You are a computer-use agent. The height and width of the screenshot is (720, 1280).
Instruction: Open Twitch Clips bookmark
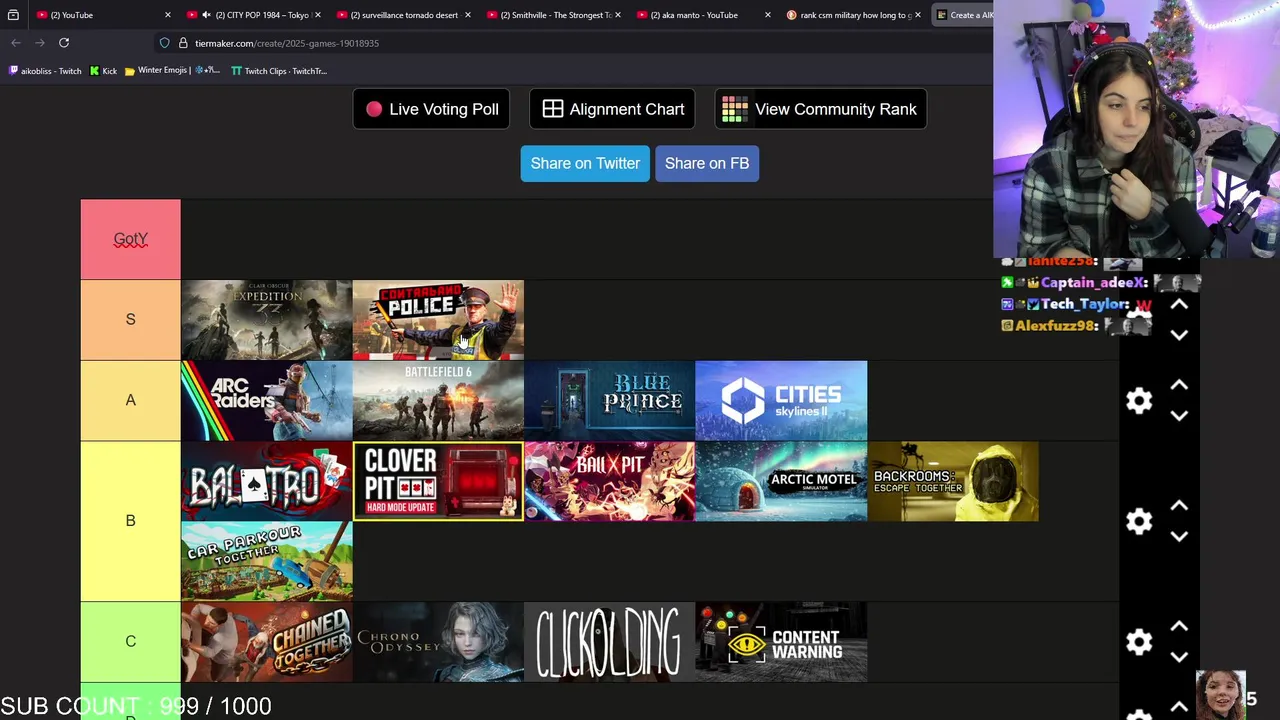point(279,71)
